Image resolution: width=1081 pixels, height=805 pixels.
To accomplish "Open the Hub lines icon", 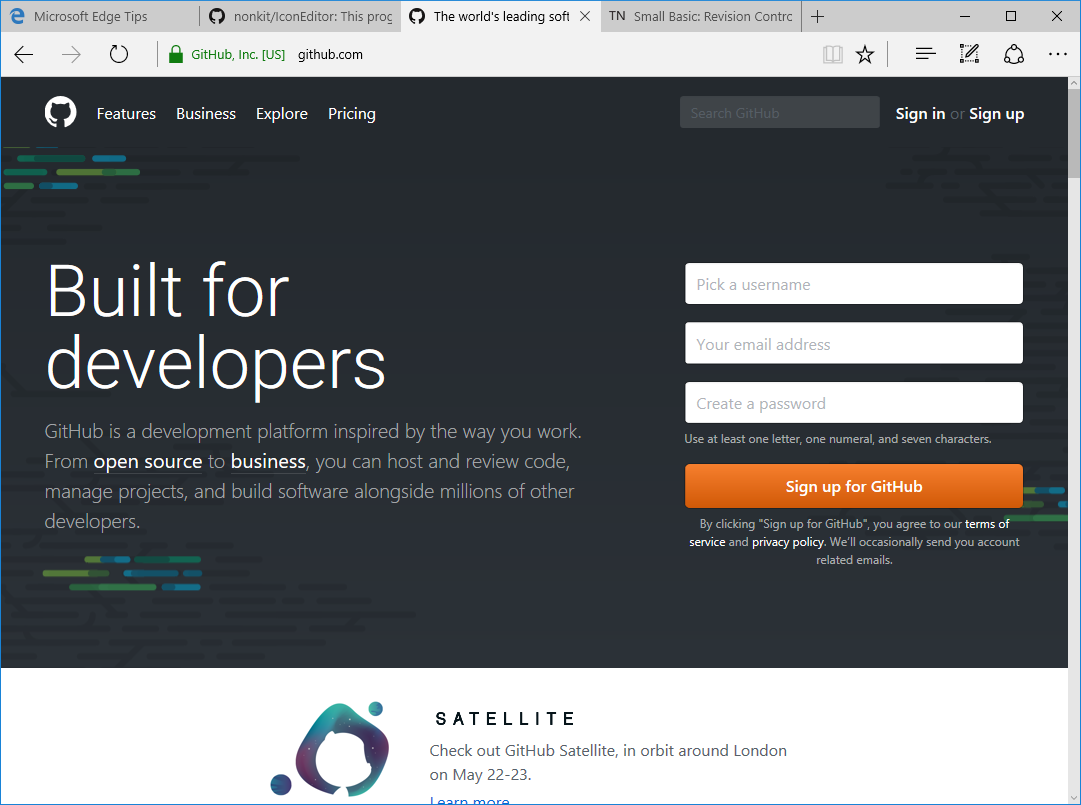I will 925,54.
